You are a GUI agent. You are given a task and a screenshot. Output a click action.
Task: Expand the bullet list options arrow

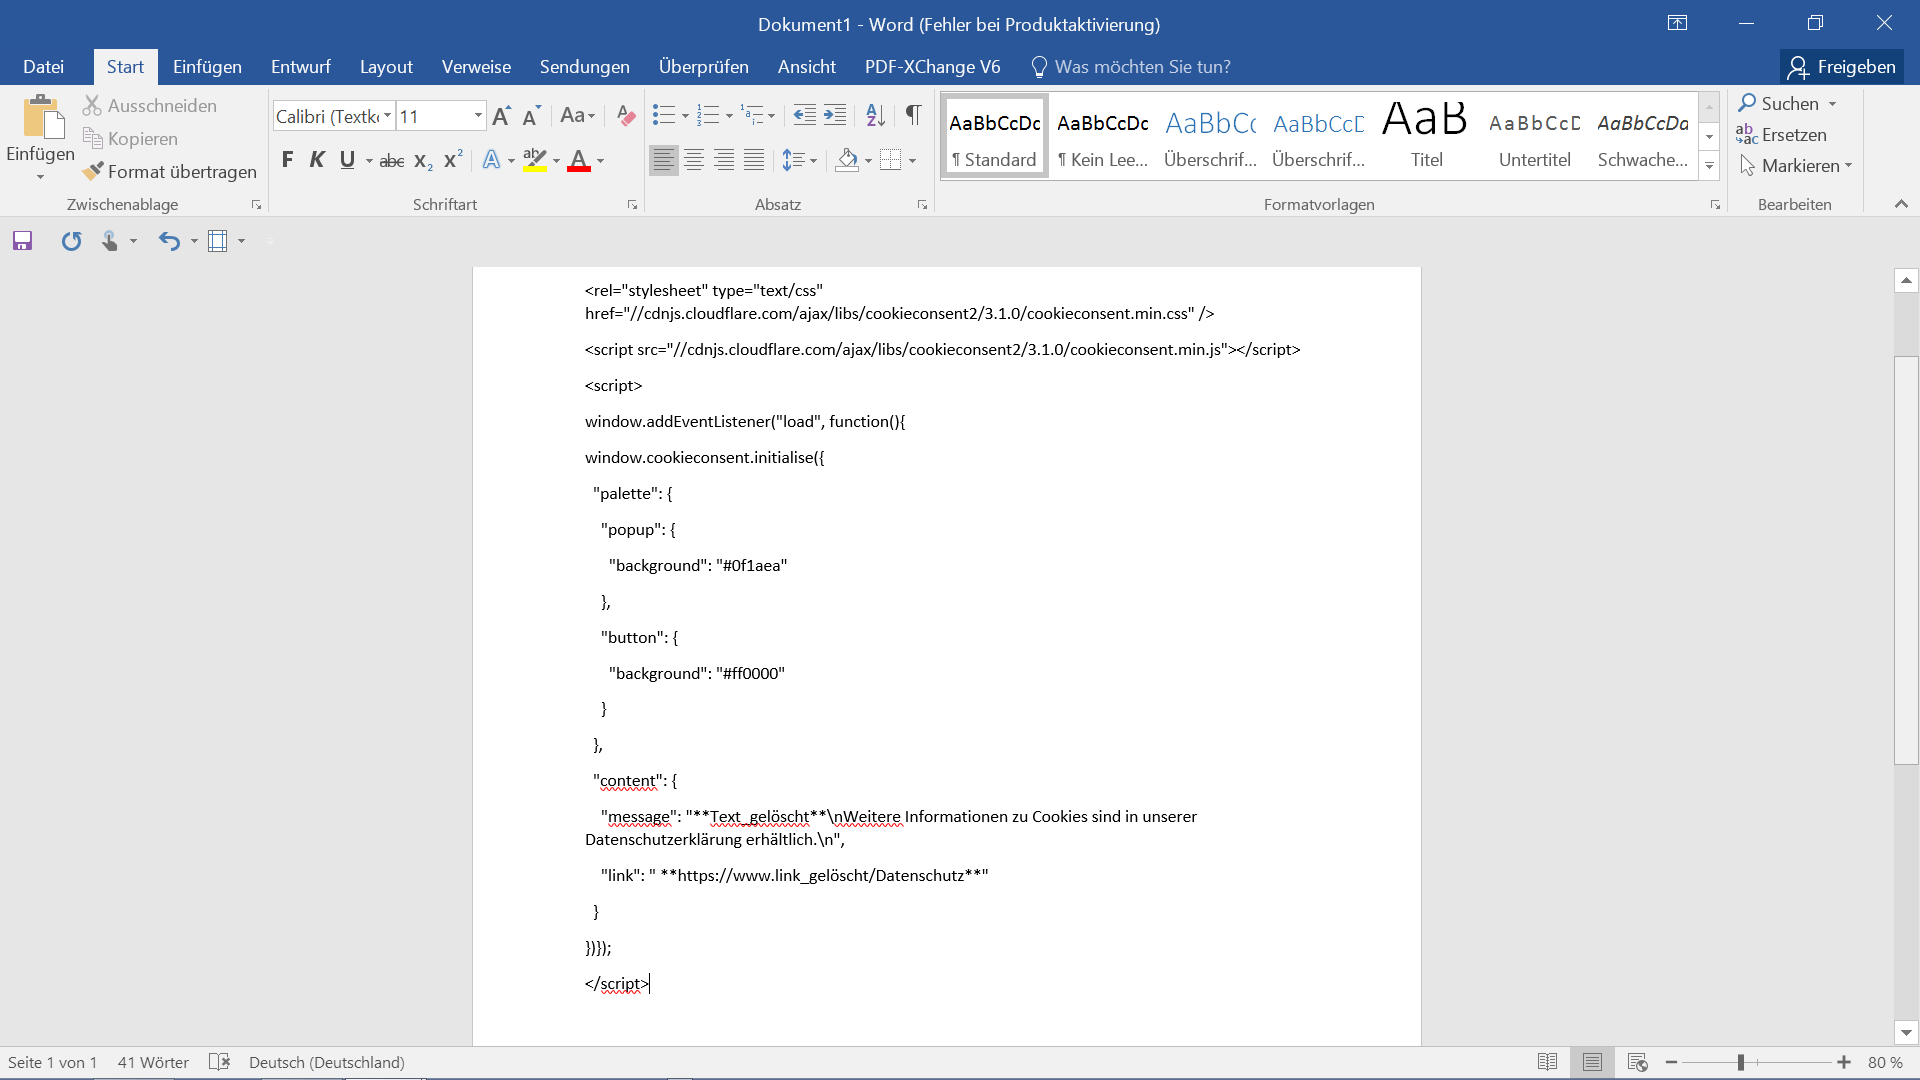[x=685, y=117]
